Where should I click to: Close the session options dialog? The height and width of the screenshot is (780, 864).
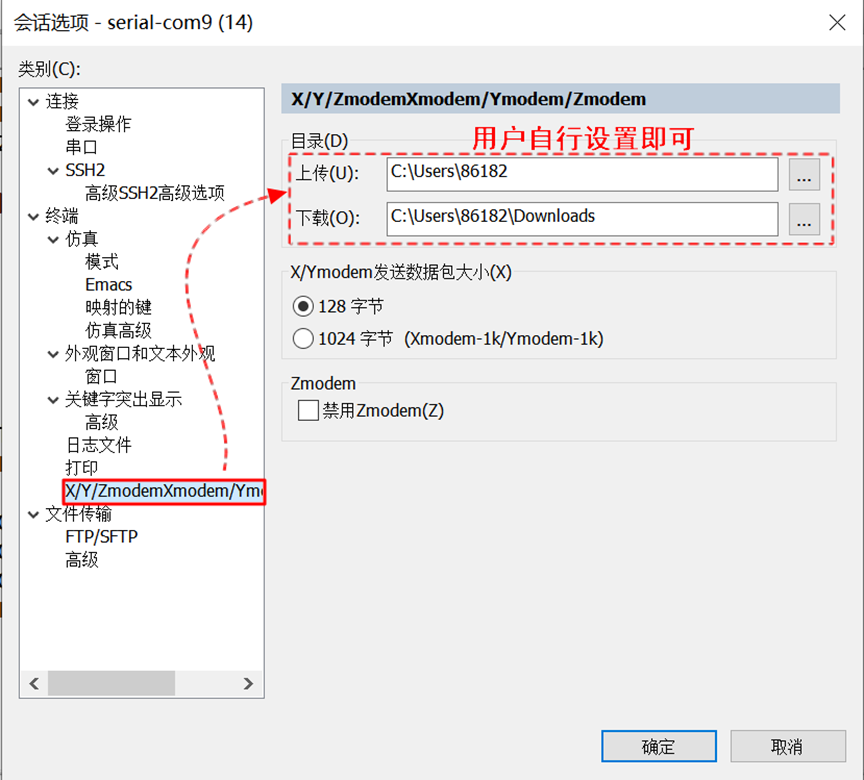(x=837, y=23)
